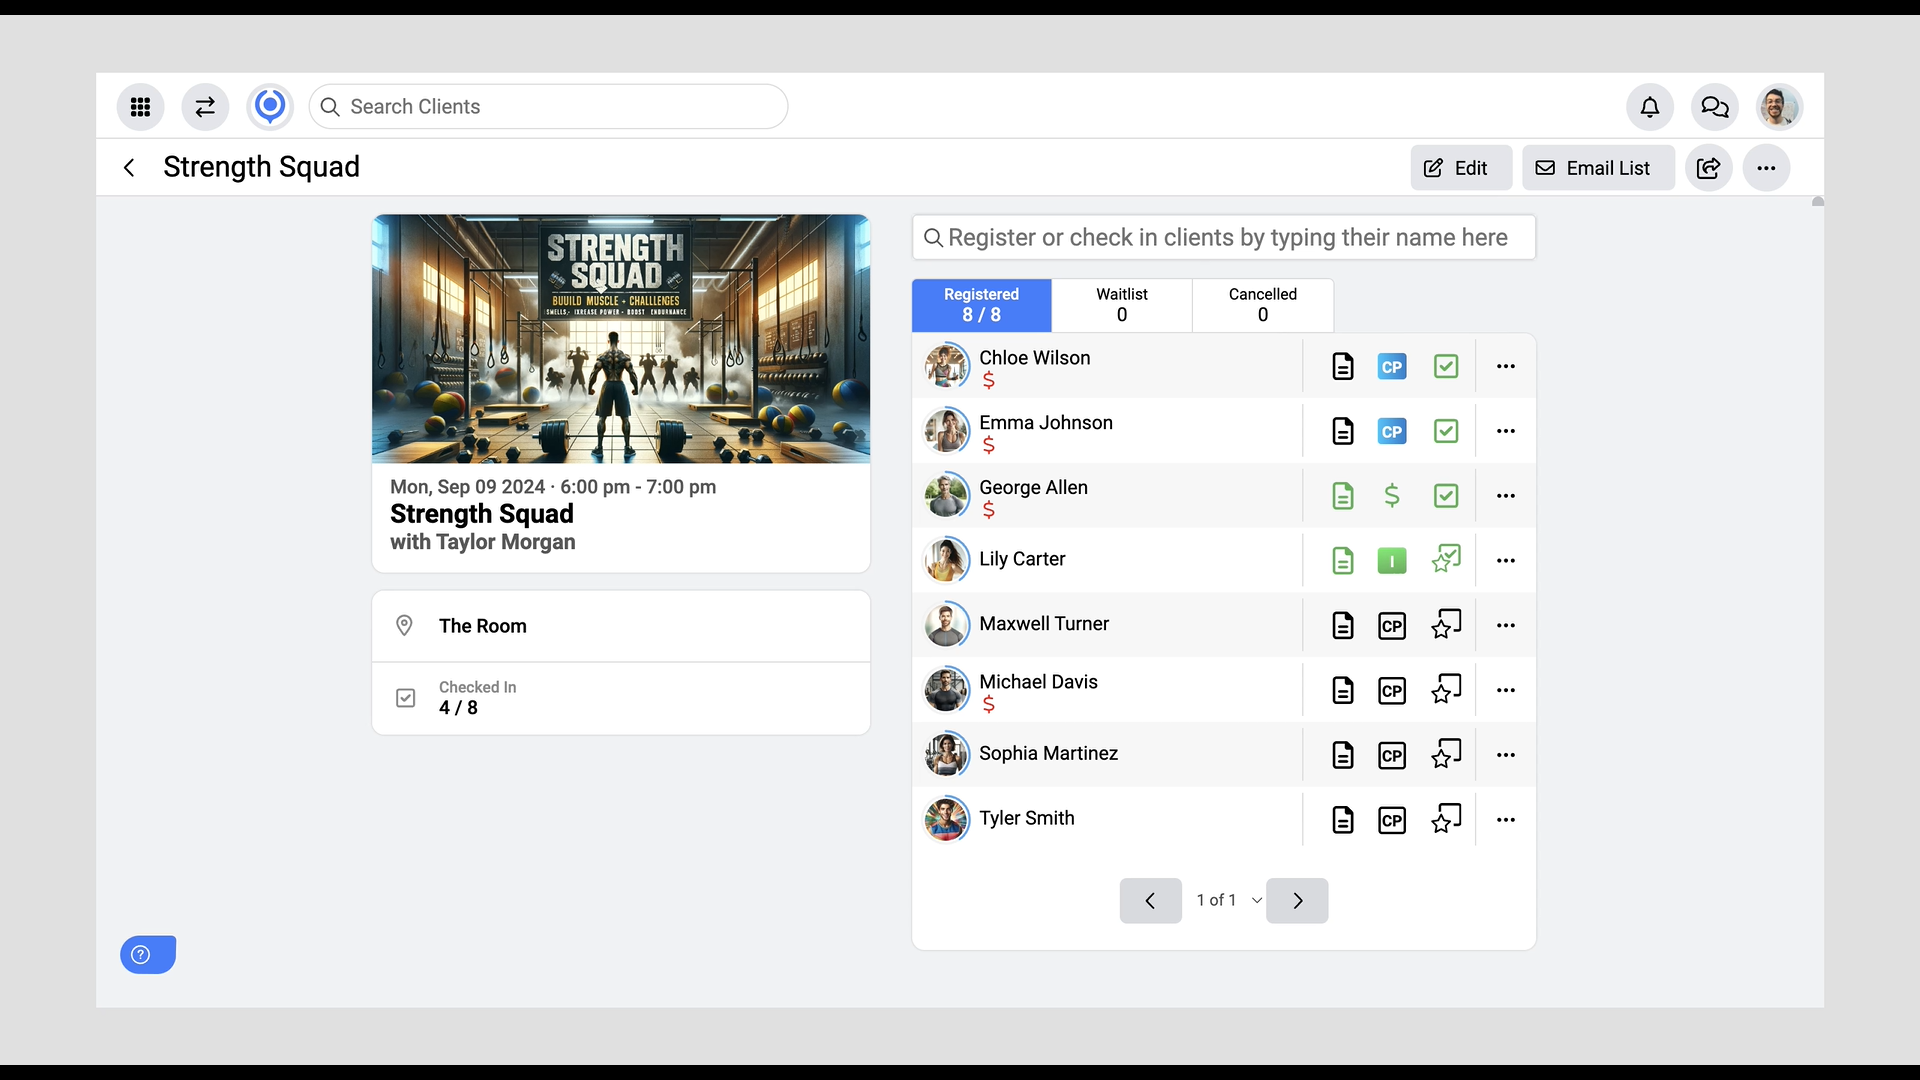
Task: Click Lily Carter's green pass icon
Action: point(1392,561)
